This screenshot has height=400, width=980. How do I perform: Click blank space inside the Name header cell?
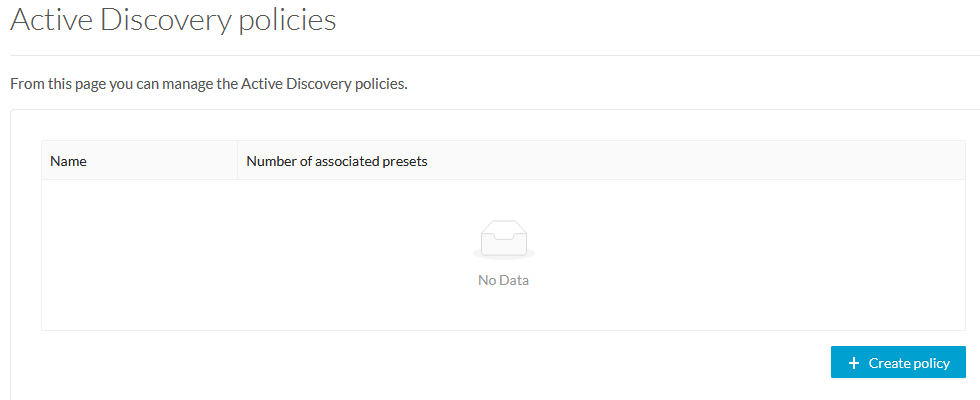pyautogui.click(x=162, y=161)
